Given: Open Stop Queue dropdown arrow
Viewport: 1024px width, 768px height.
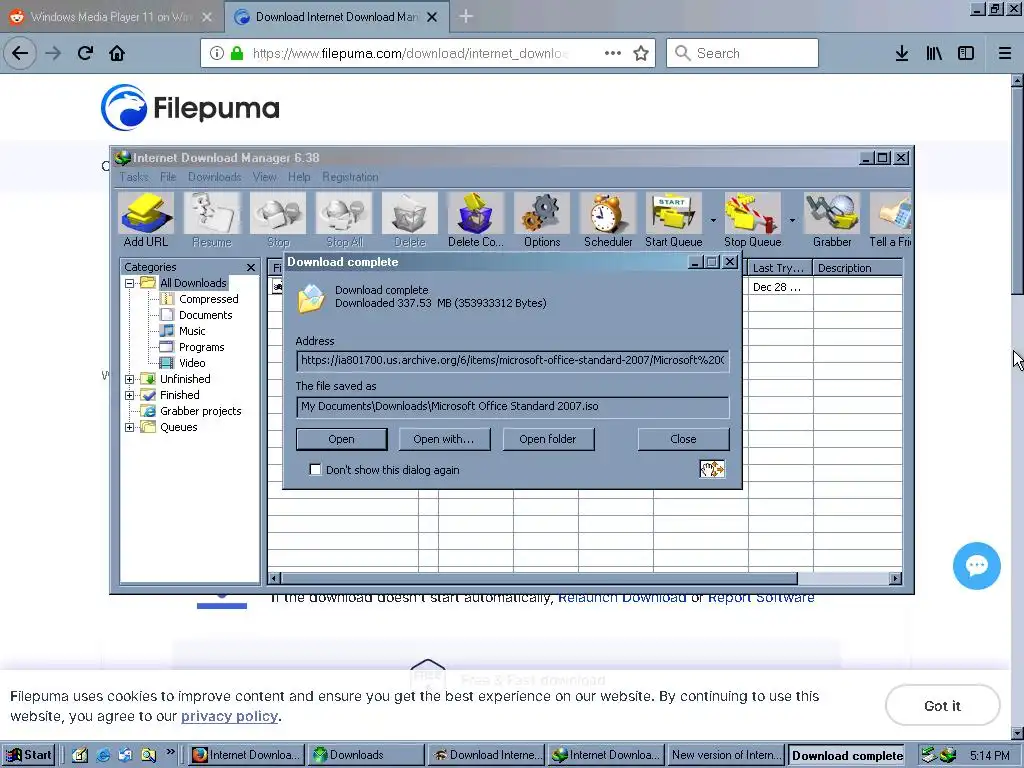Looking at the screenshot, I should 792,220.
